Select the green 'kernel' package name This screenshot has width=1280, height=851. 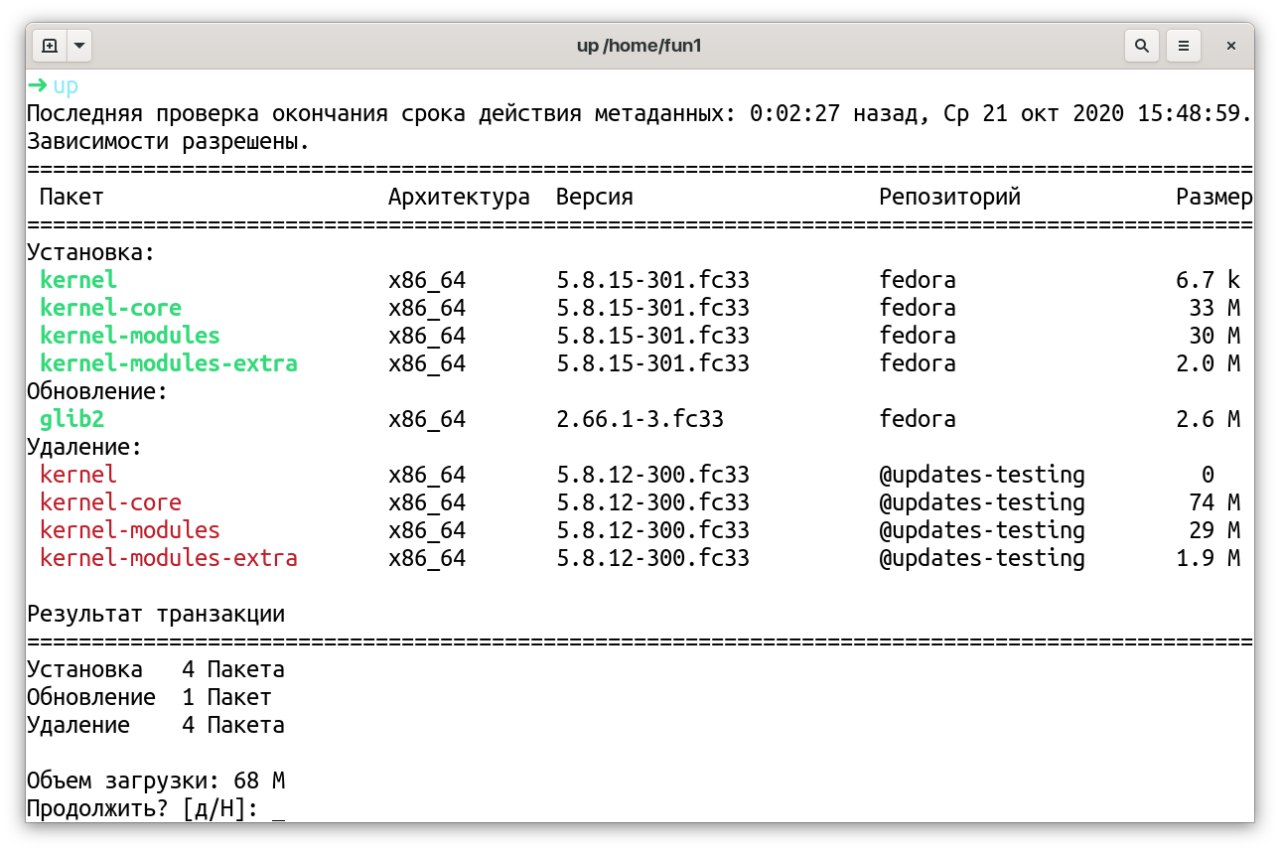click(x=78, y=280)
